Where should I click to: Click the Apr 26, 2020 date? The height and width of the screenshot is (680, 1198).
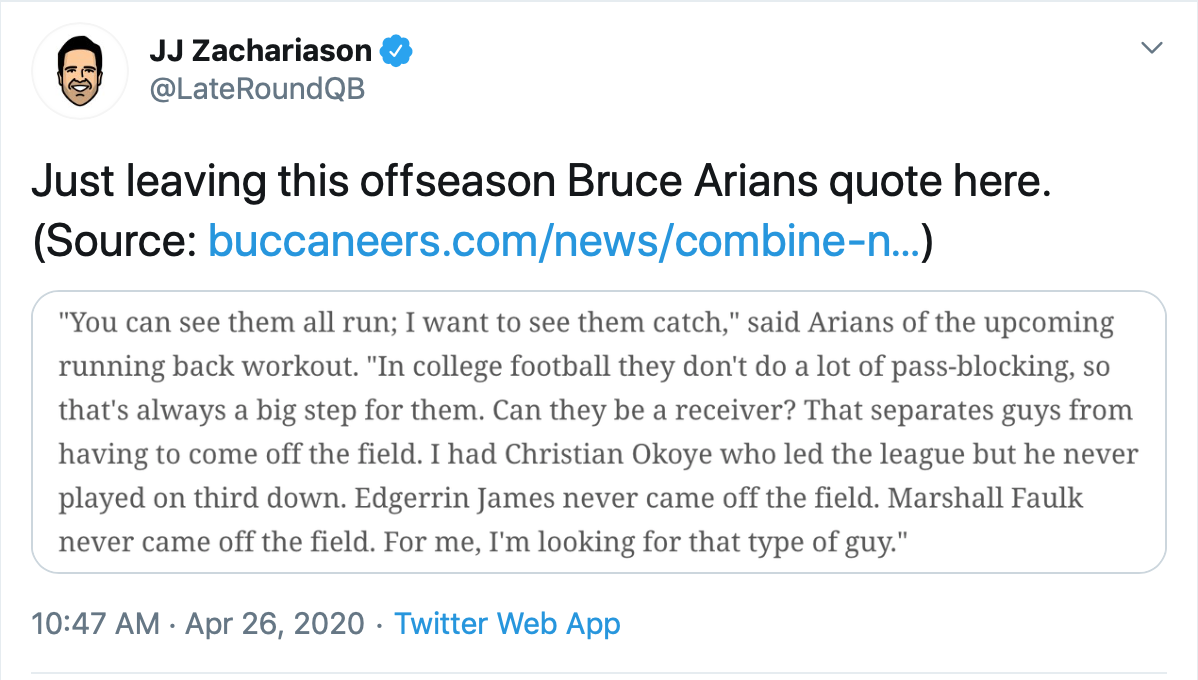[x=275, y=624]
